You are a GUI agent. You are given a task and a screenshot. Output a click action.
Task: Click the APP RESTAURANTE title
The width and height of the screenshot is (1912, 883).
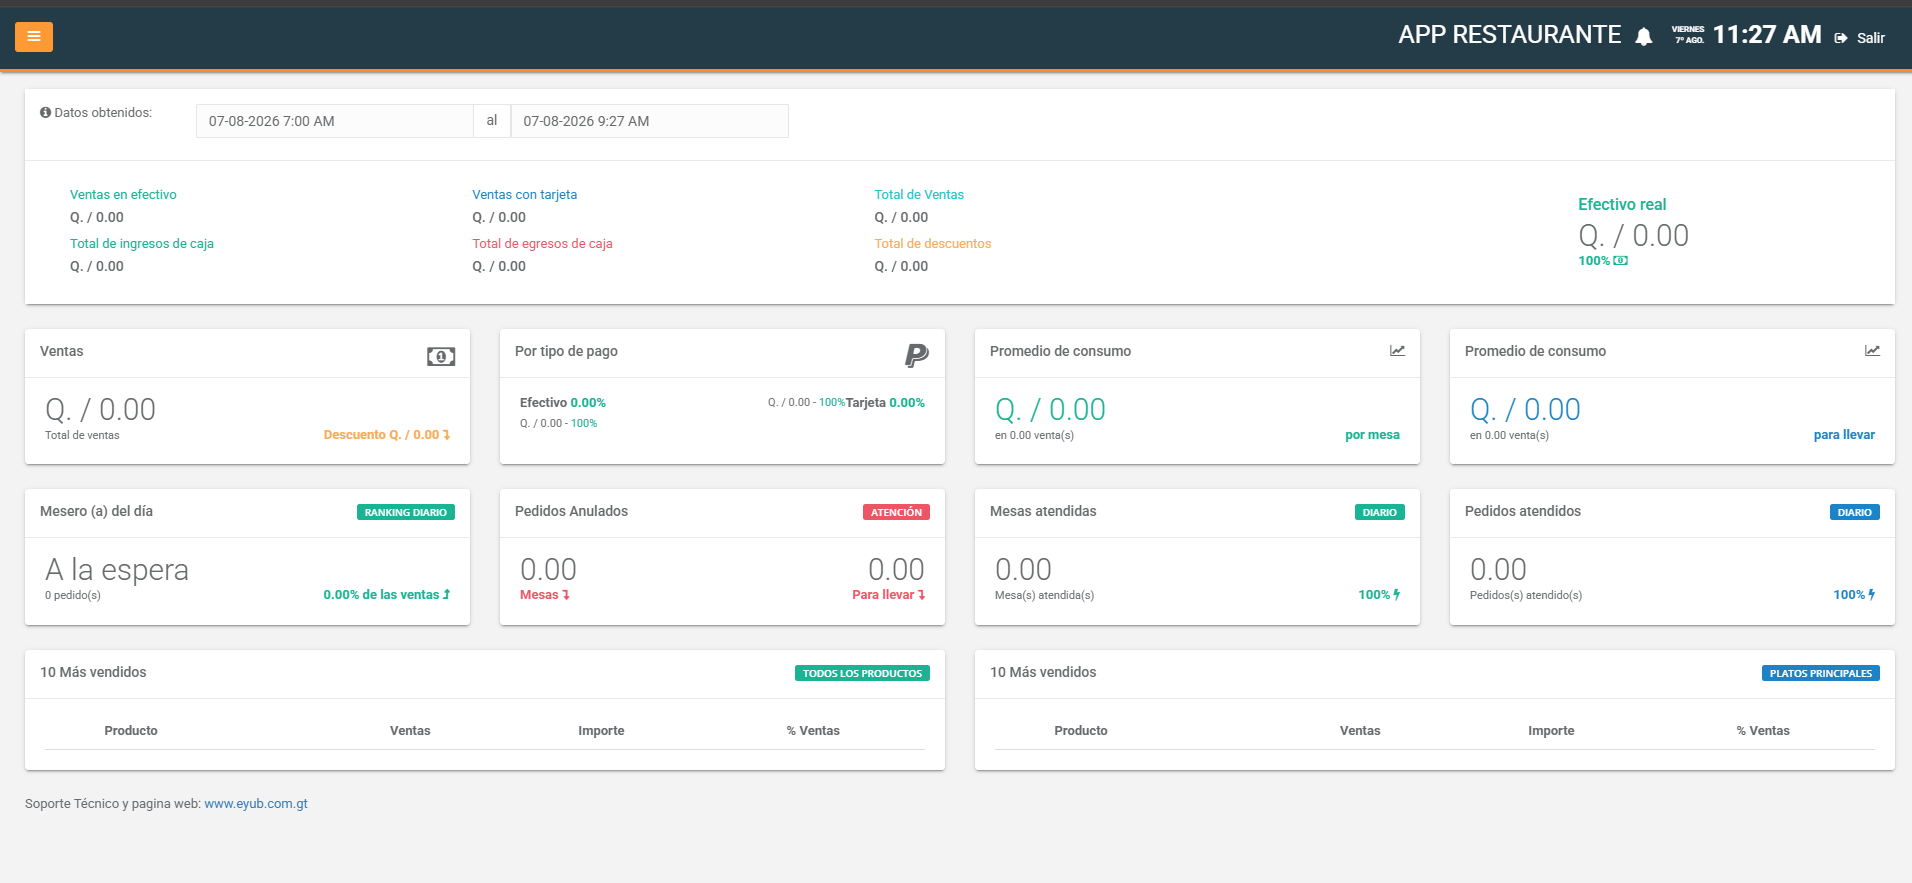(x=1509, y=35)
